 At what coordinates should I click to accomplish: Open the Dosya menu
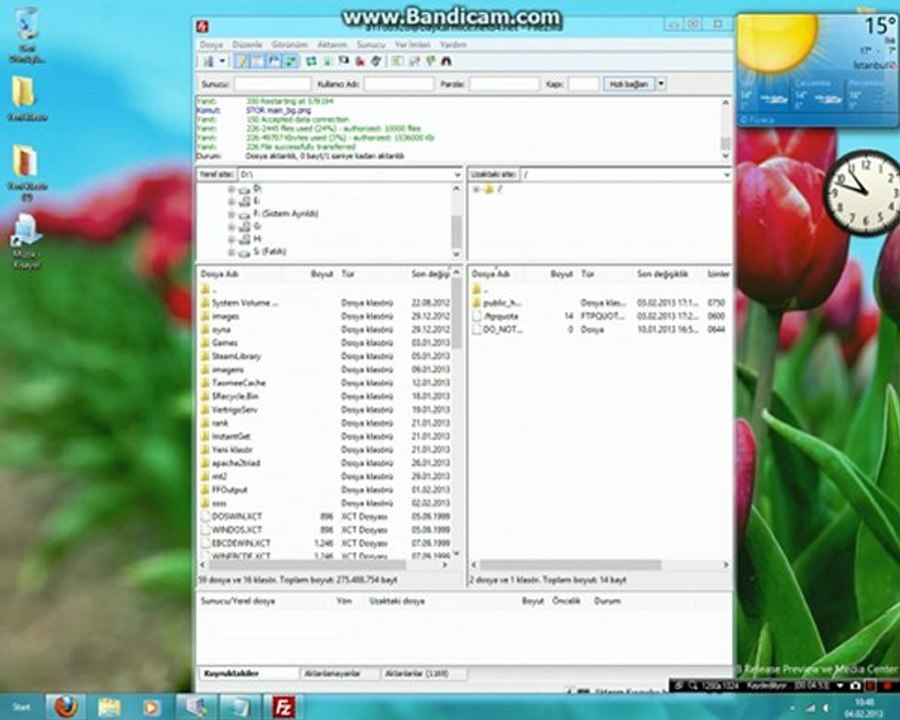[211, 44]
